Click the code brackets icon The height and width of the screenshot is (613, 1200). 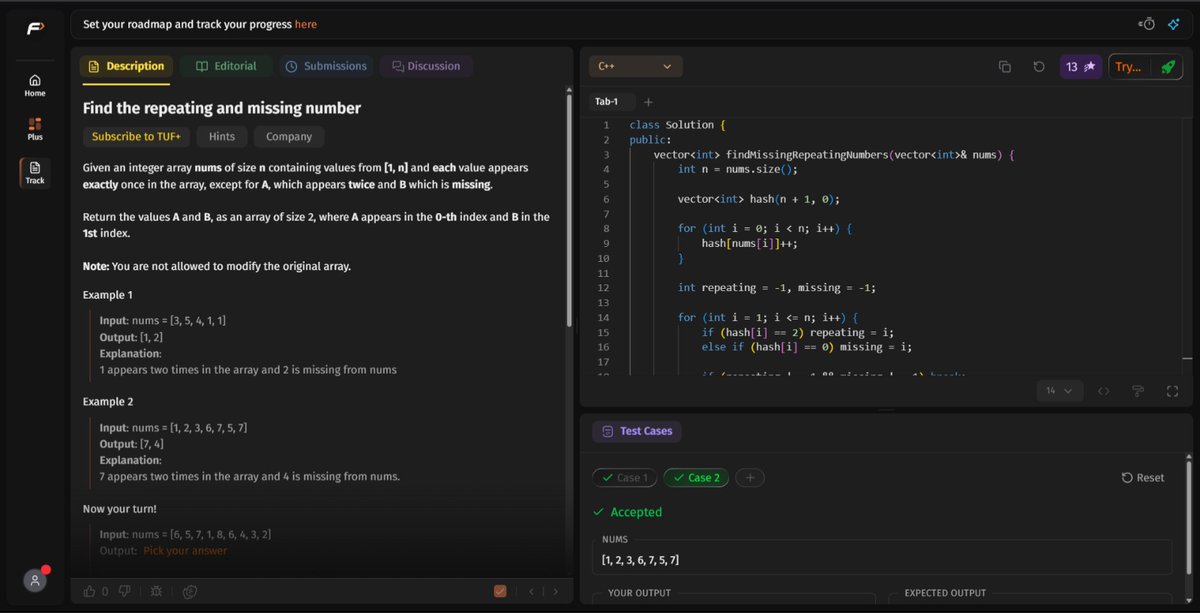[x=1104, y=391]
